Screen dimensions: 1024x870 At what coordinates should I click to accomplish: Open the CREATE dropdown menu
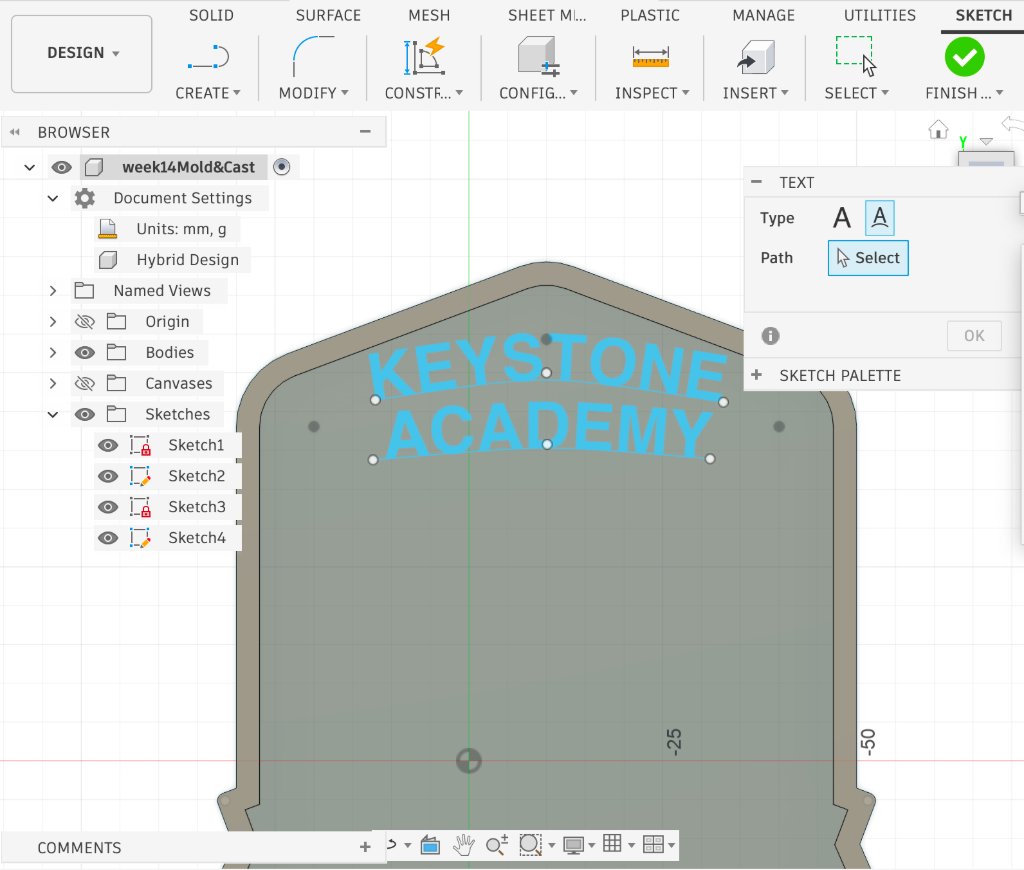208,93
